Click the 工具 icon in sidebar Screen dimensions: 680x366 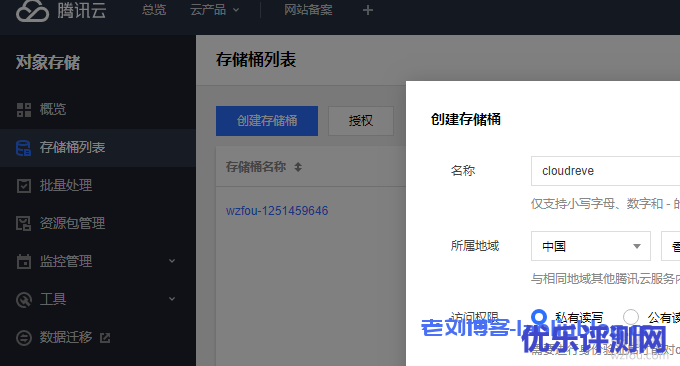(x=24, y=300)
